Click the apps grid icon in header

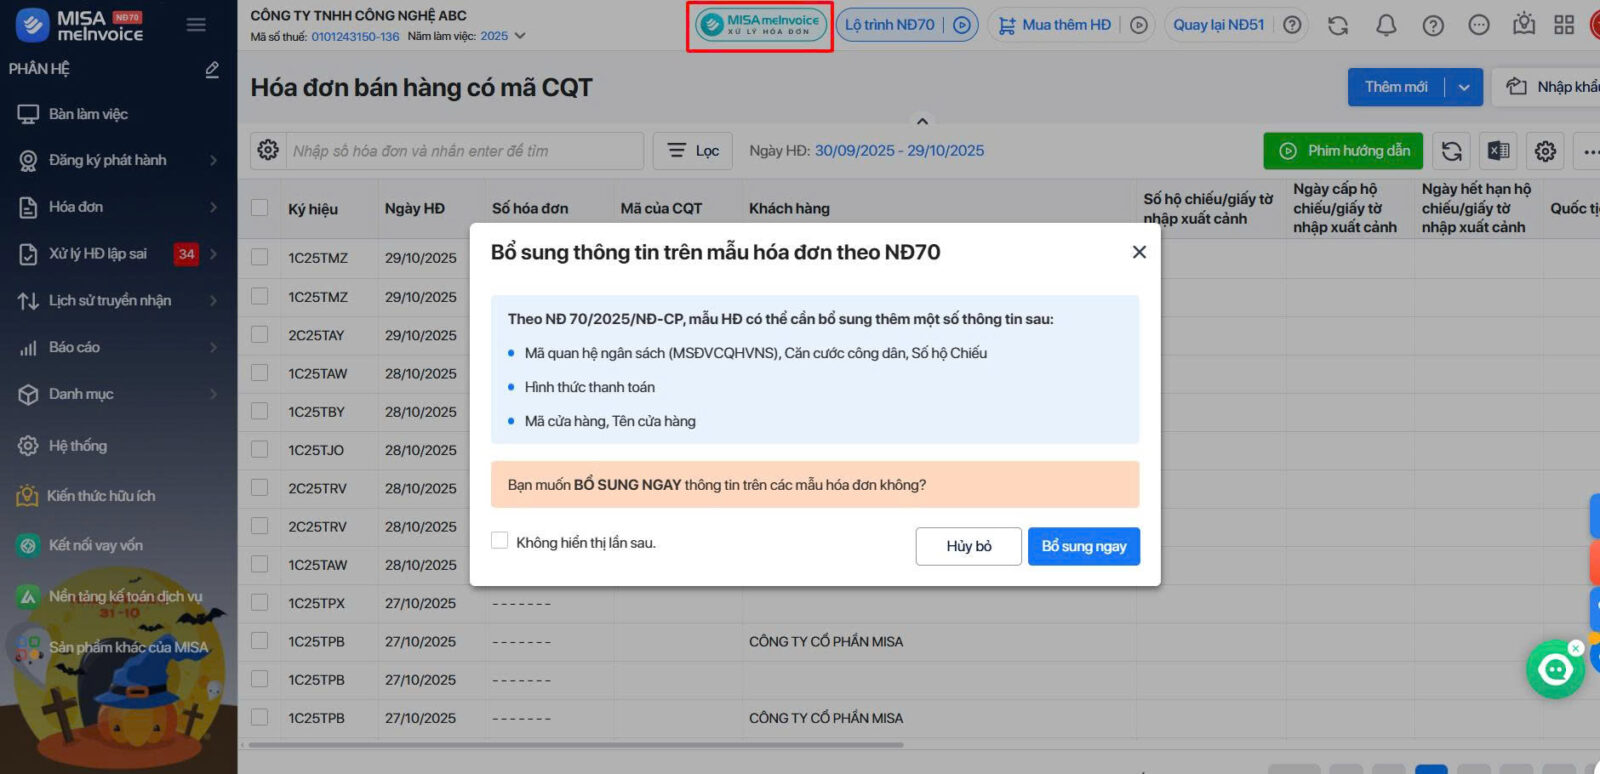click(1564, 25)
